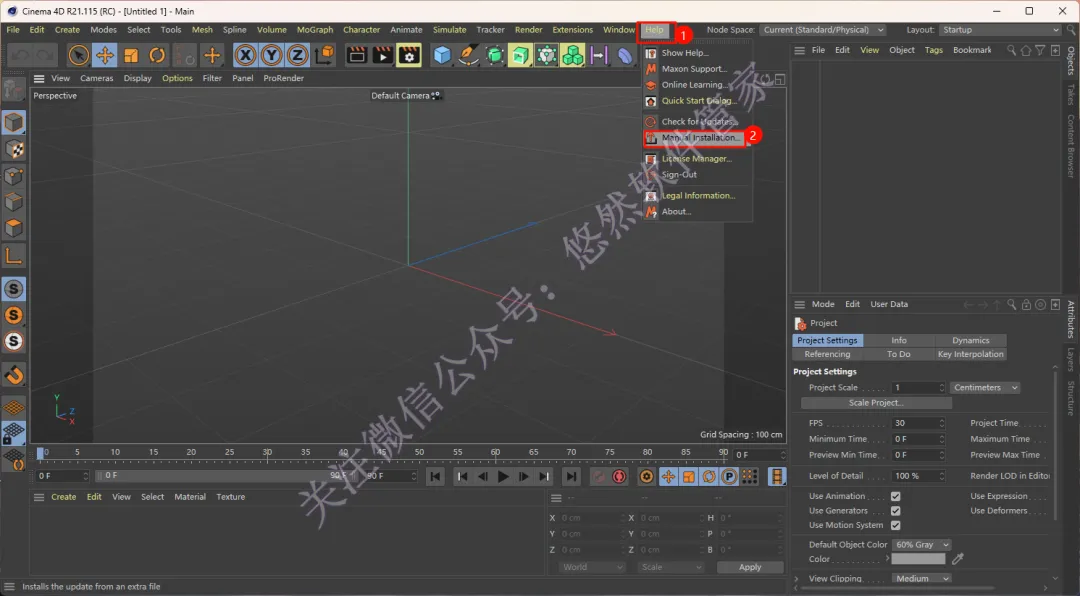
Task: Open the Scale mode dropdown
Action: (671, 567)
